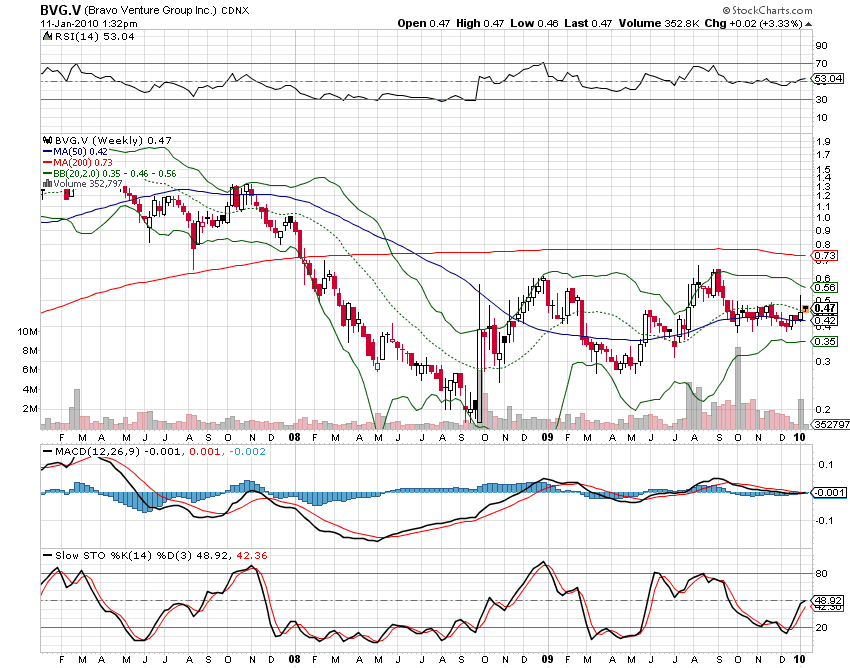Screen dimensions: 850x668
Task: Click the stochastic 20 axis label
Action: click(822, 628)
